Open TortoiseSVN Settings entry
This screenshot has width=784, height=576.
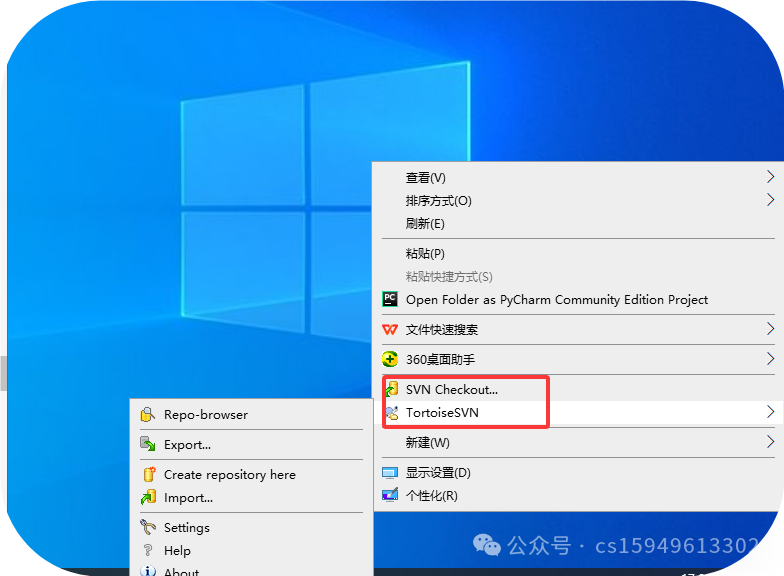(252, 528)
